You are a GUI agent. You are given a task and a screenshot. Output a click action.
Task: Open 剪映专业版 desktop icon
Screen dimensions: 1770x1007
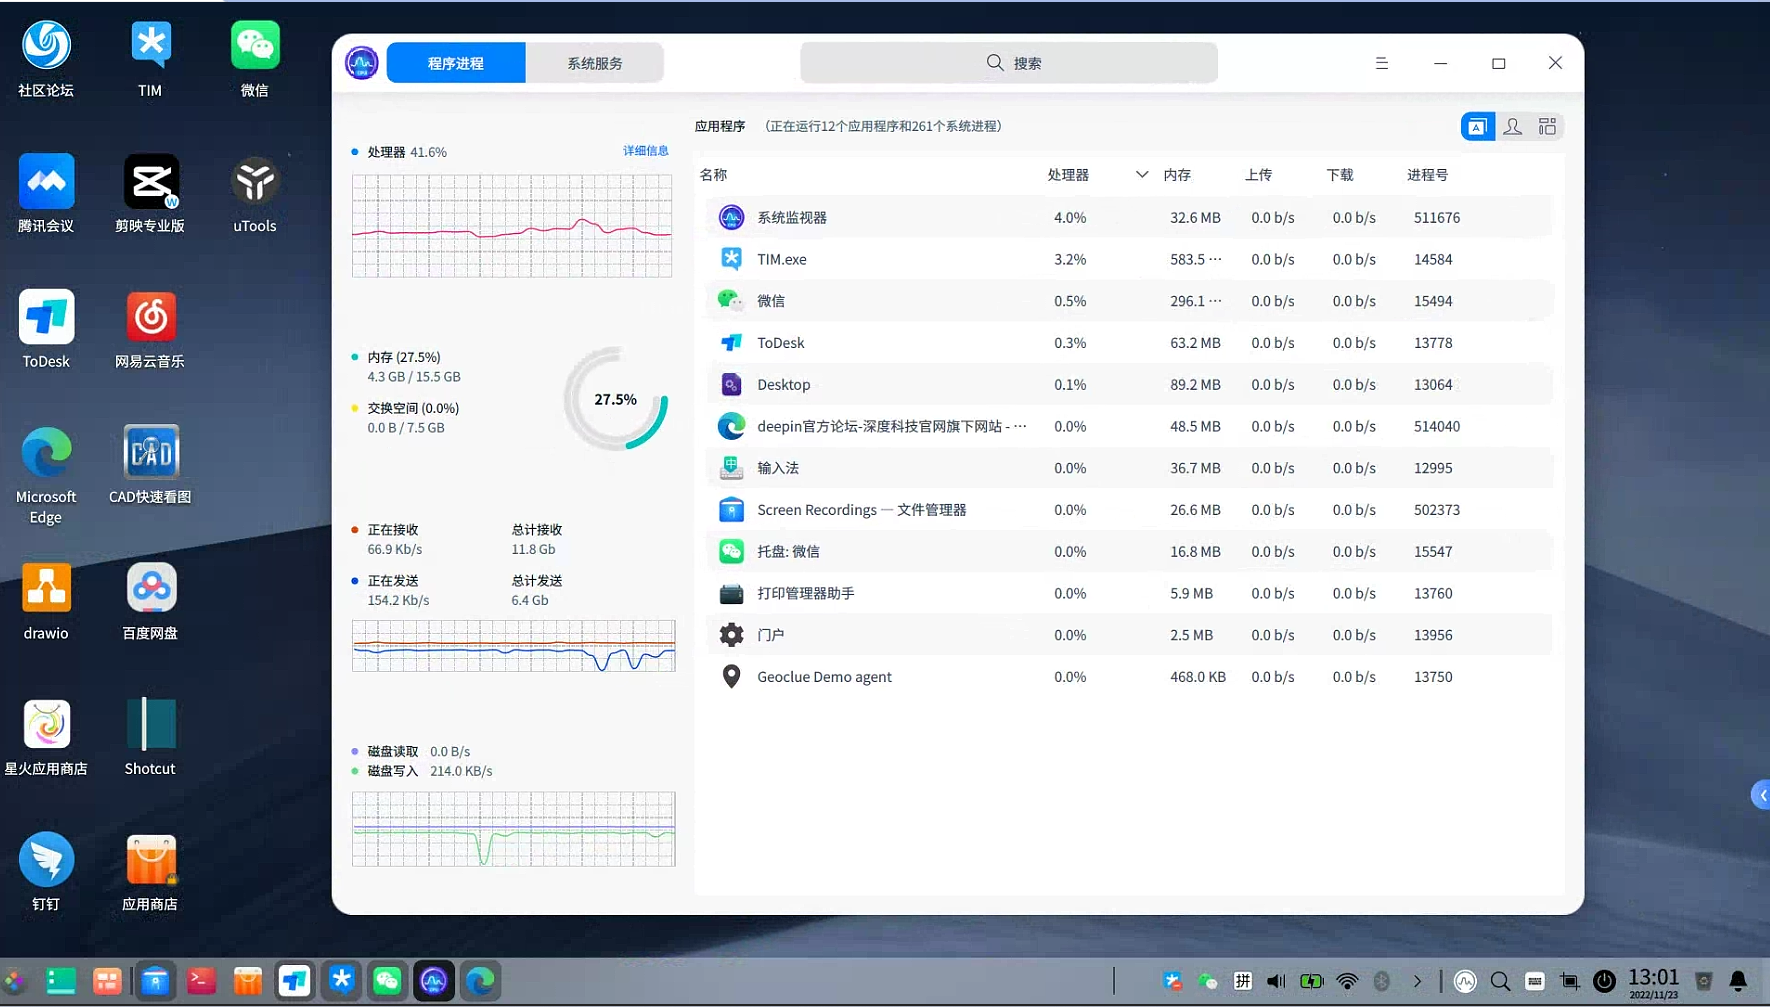(x=150, y=193)
